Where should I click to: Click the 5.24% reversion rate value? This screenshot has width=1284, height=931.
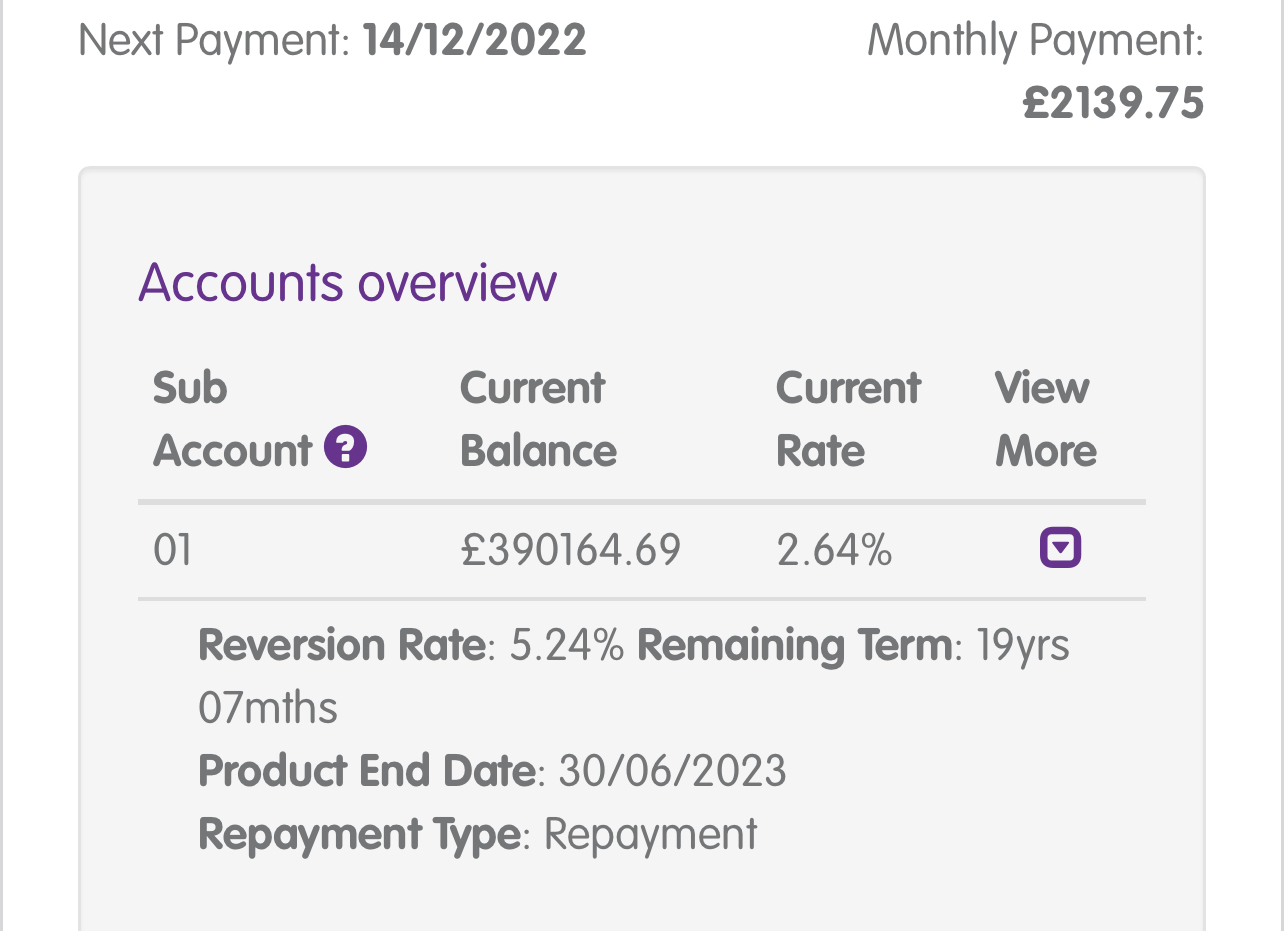[x=567, y=645]
